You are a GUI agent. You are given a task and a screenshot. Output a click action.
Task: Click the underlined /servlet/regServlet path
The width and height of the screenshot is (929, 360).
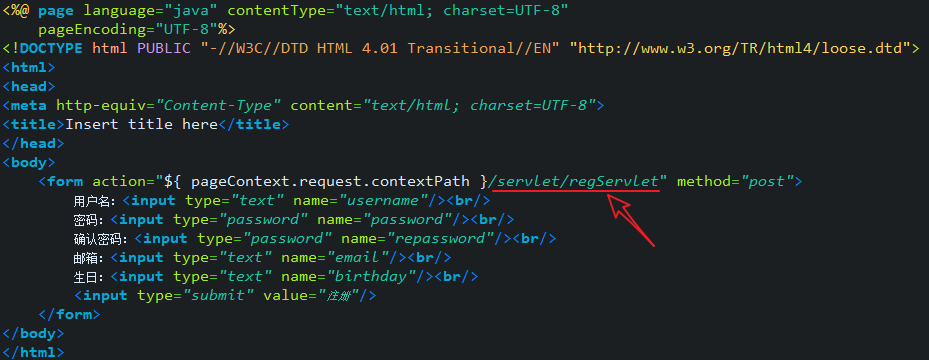coord(574,181)
